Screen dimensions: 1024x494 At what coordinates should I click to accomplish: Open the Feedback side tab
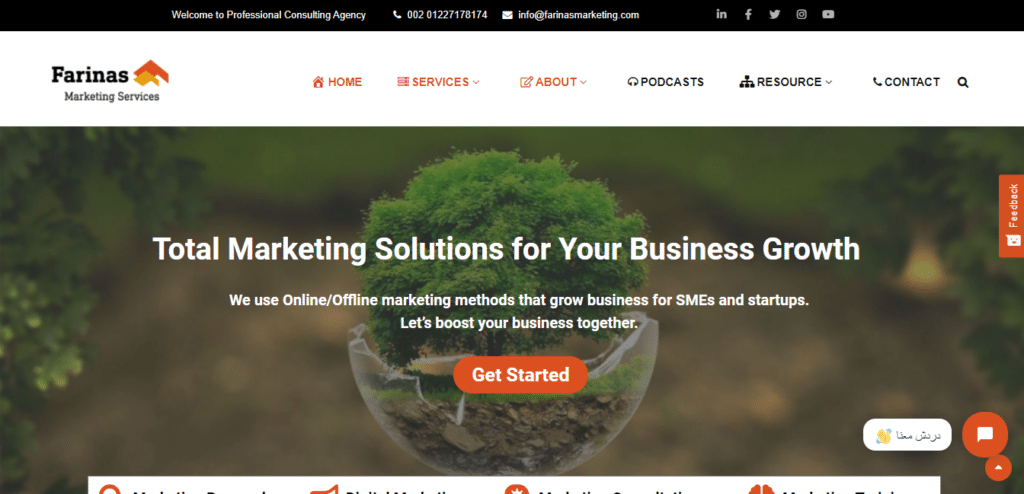click(1012, 216)
